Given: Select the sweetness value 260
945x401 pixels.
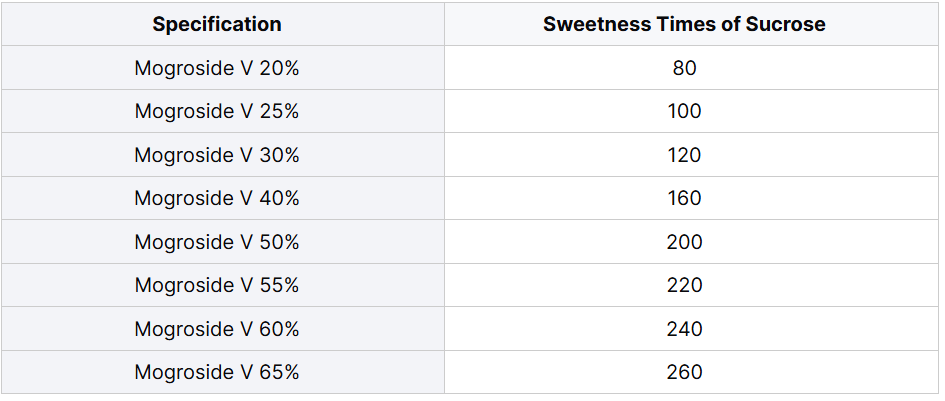Looking at the screenshot, I should click(x=685, y=372).
